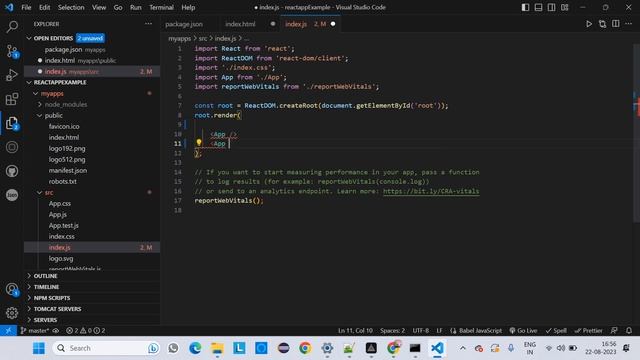Toggle Prettier in status bar
This screenshot has height=360, width=640.
point(588,331)
